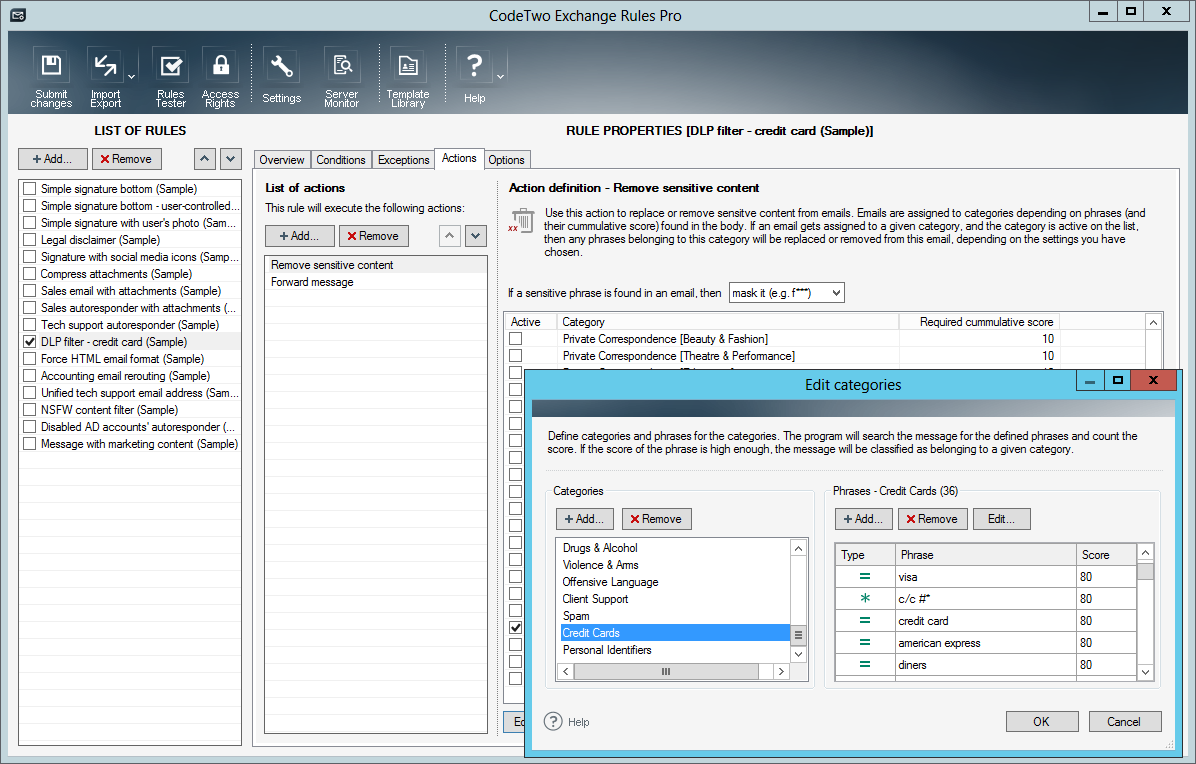Select the equals icon for diners phrase
Screen dimensions: 1196x764
(x=865, y=665)
